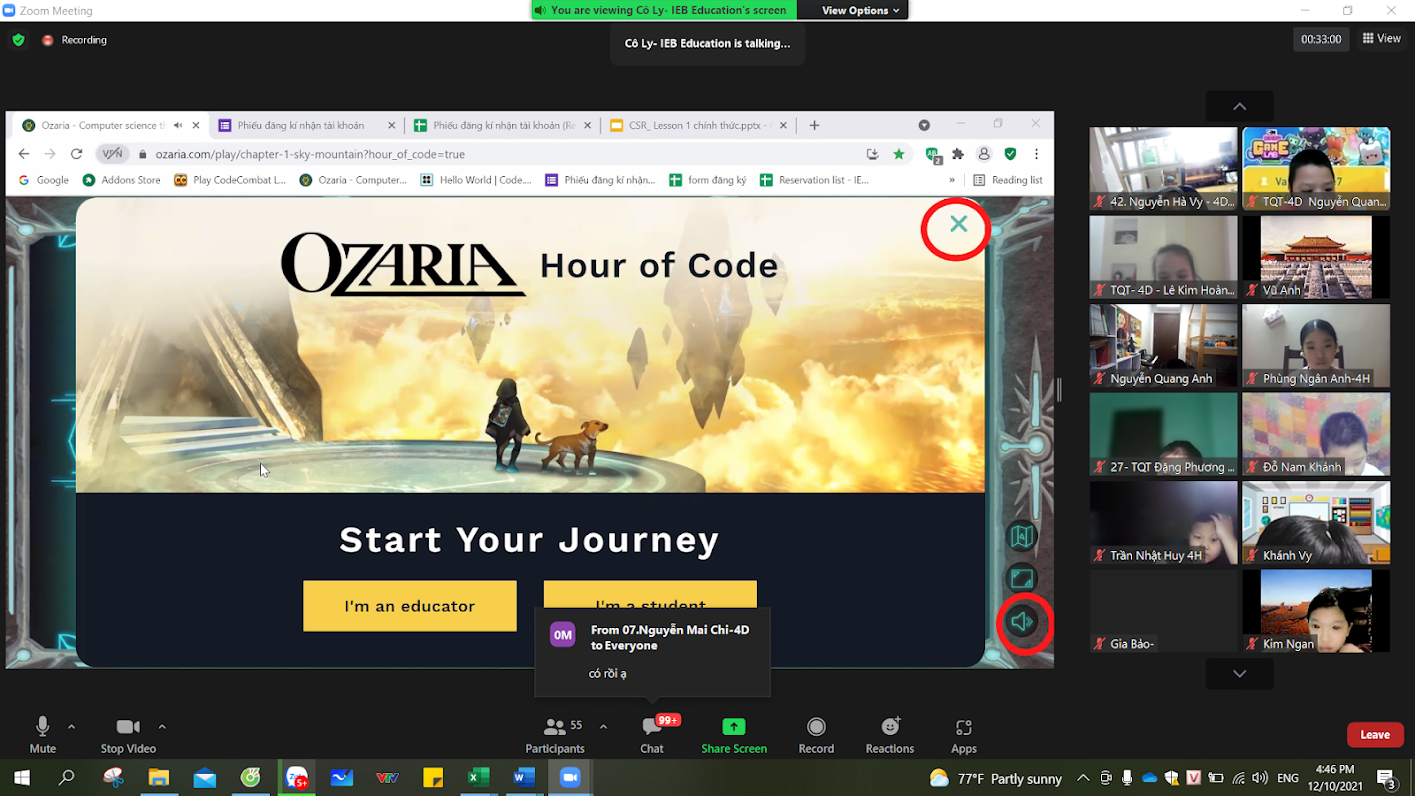This screenshot has width=1415, height=796.
Task: Close the Ozaria Hour of Code dialog
Action: point(958,224)
